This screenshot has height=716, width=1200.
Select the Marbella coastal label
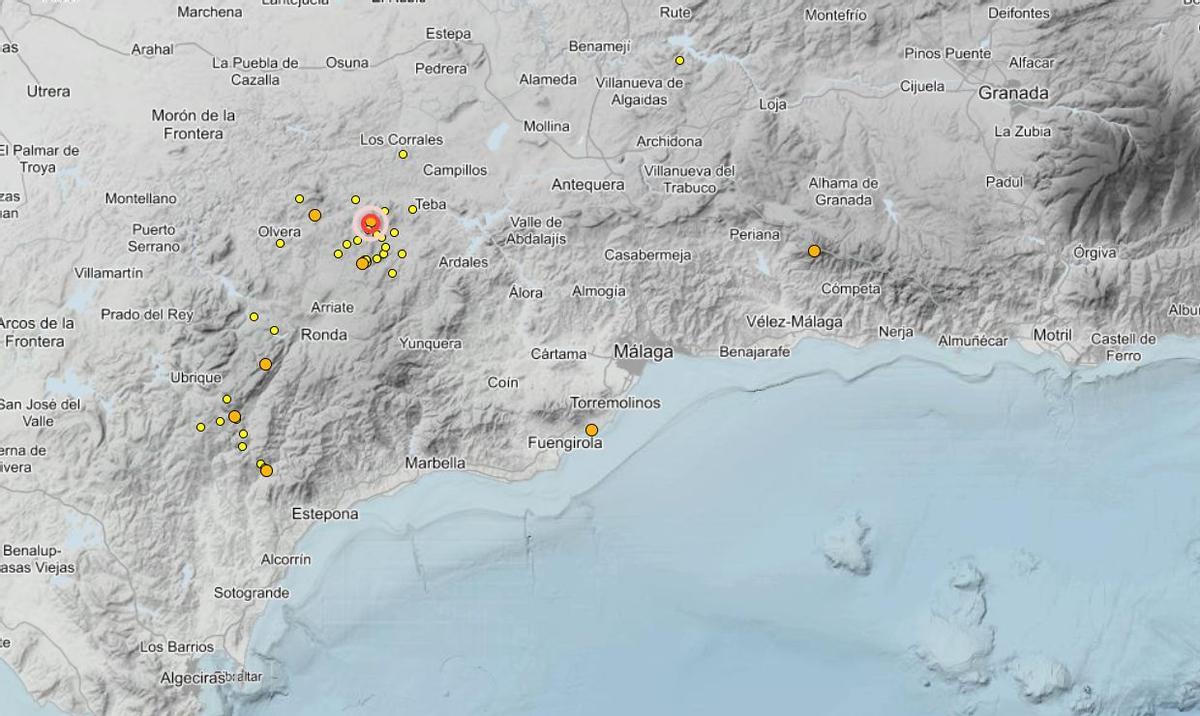point(434,463)
